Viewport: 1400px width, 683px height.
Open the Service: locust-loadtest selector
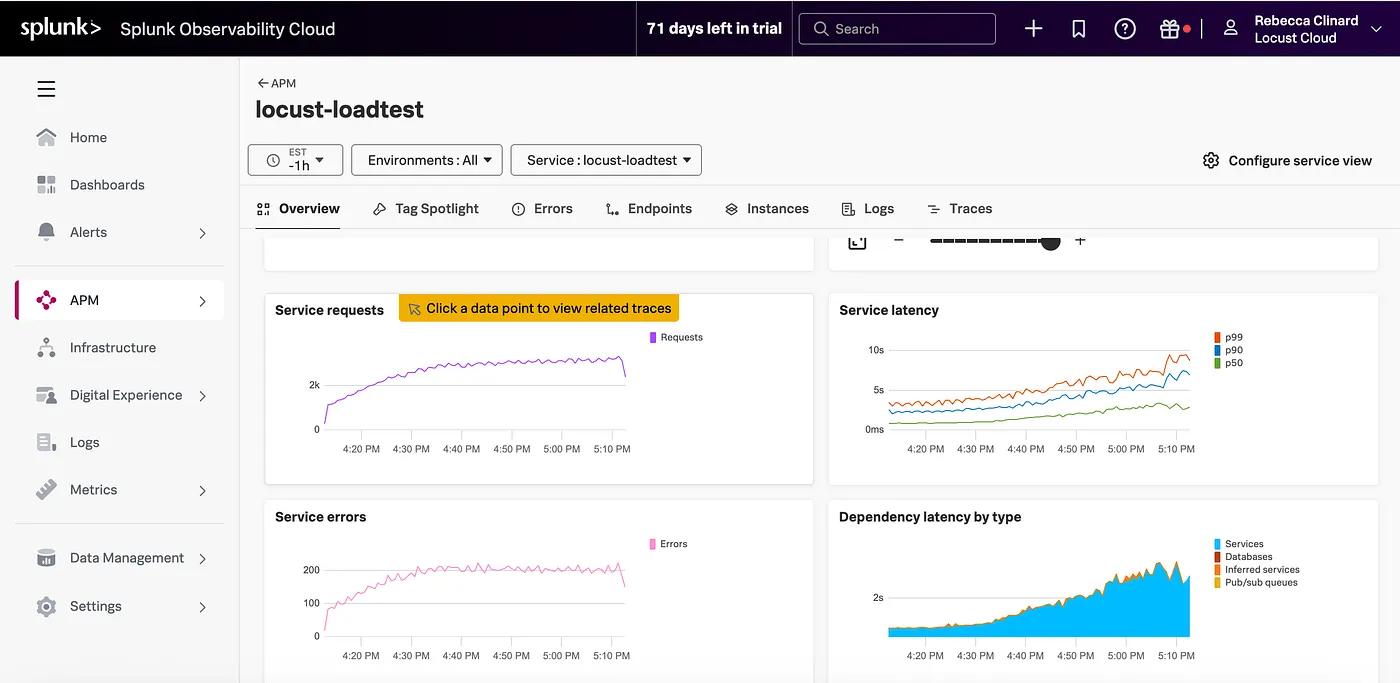605,159
